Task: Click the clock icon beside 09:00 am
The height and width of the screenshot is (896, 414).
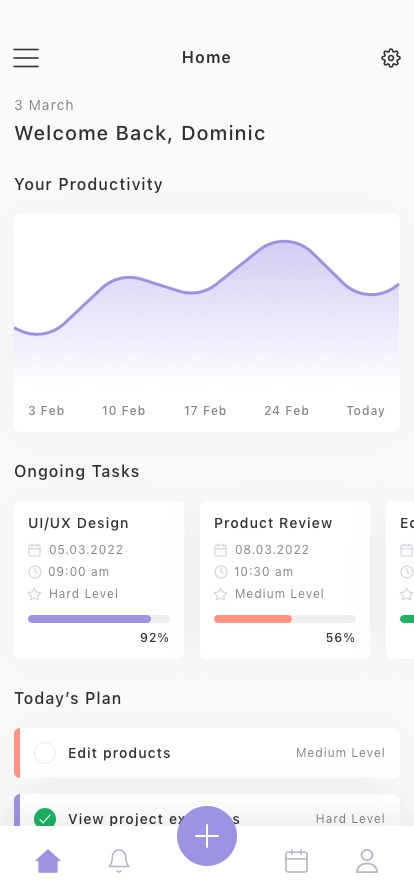Action: tap(34, 571)
